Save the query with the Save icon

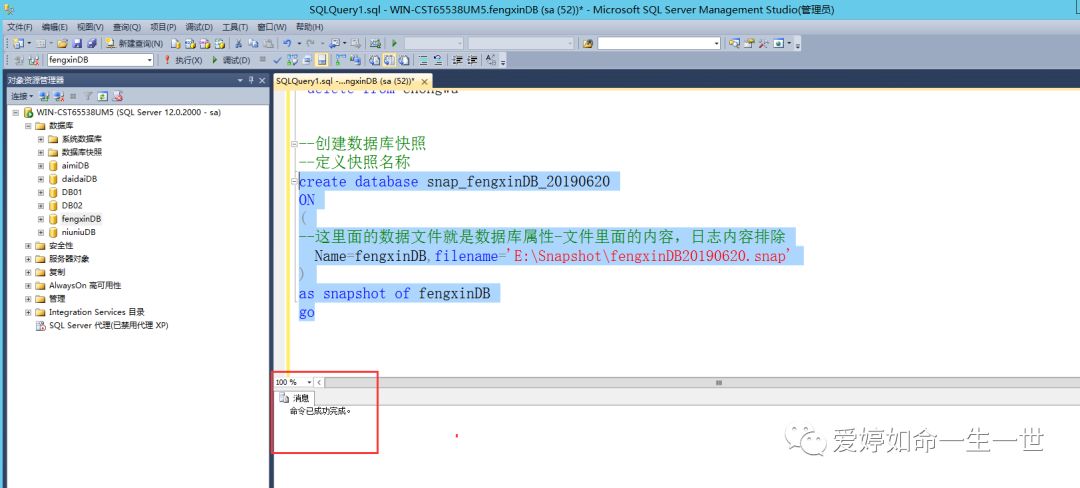tap(77, 43)
